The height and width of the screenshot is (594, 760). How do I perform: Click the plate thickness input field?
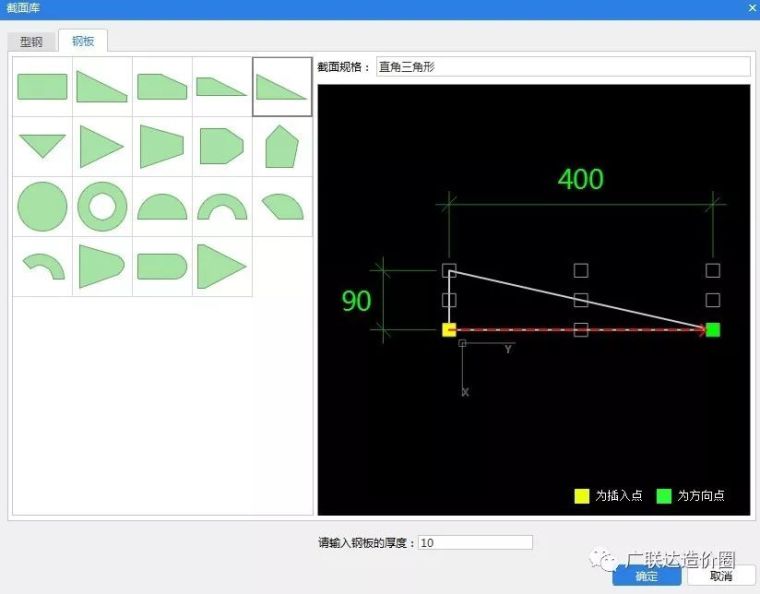(475, 543)
